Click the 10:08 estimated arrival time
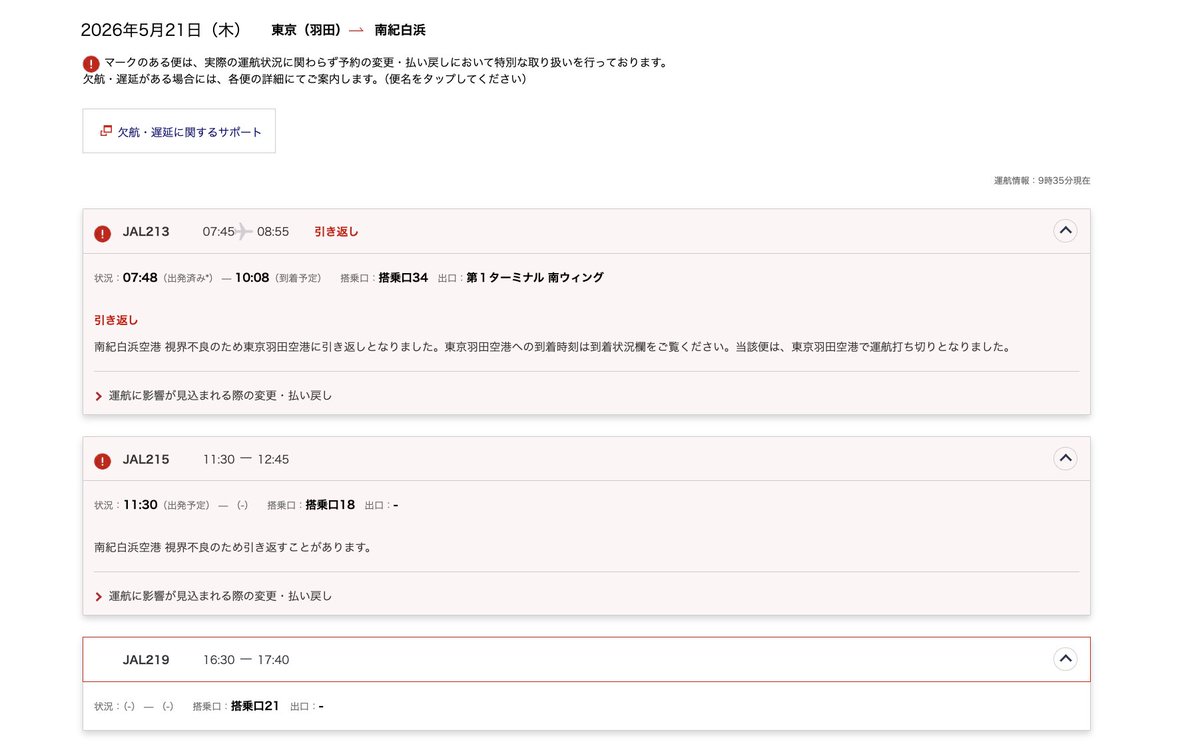The width and height of the screenshot is (1200, 754). [252, 278]
